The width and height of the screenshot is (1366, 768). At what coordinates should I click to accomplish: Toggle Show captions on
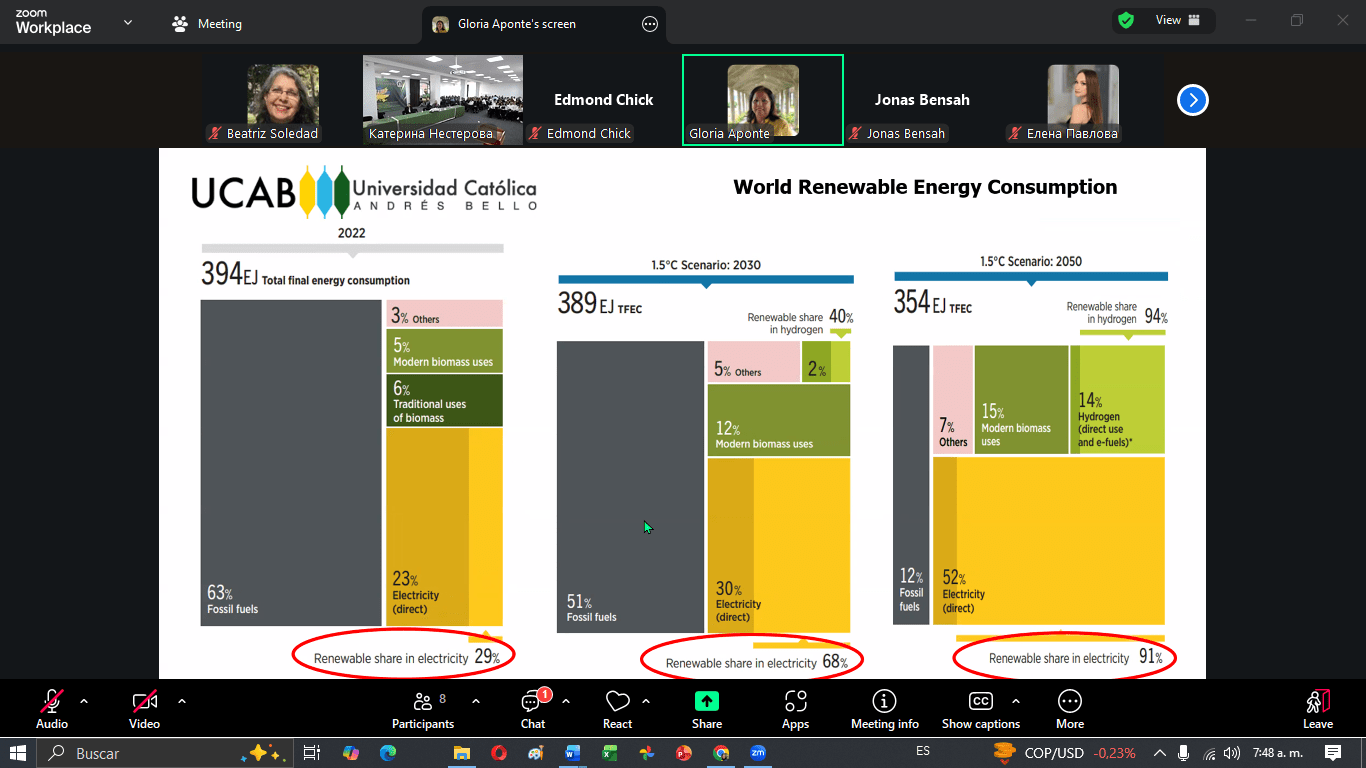tap(980, 709)
